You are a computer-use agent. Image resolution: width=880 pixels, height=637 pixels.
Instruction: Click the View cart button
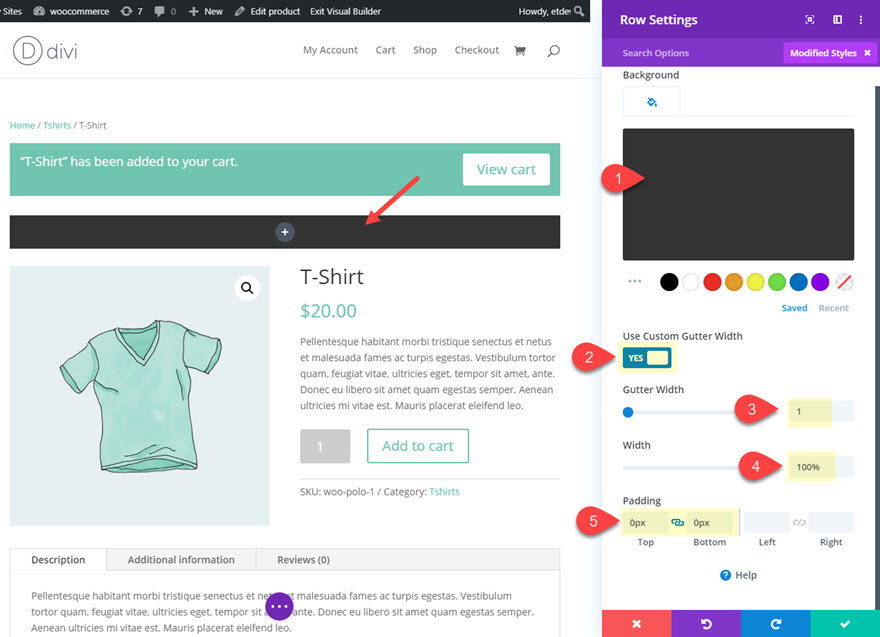pyautogui.click(x=506, y=169)
